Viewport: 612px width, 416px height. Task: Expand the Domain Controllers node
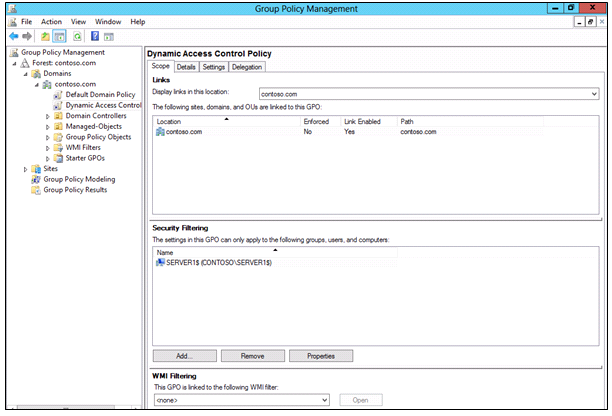click(48, 116)
